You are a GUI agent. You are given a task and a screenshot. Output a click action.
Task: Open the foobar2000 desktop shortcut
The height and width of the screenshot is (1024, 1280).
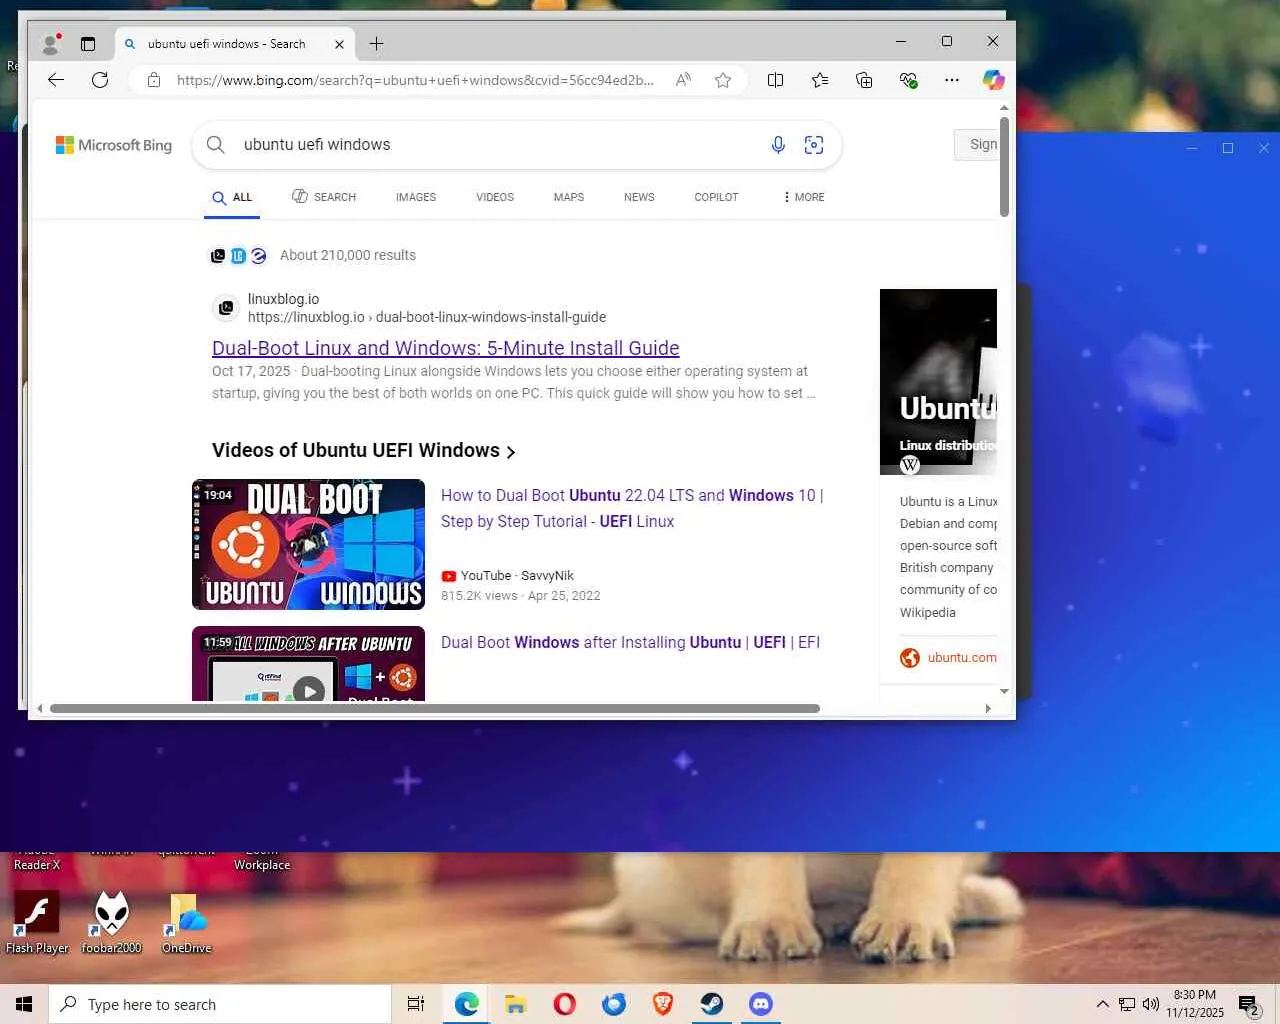click(111, 922)
